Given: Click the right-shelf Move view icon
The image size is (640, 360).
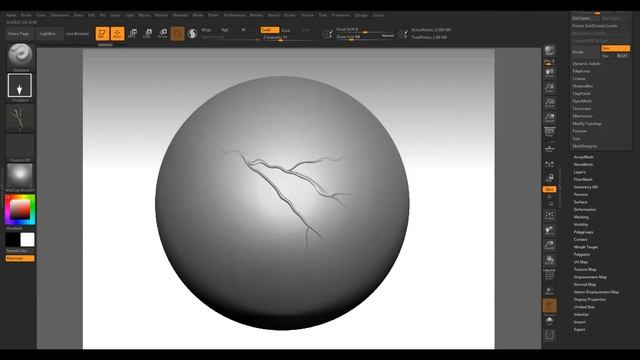Looking at the screenshot, I should 549,230.
